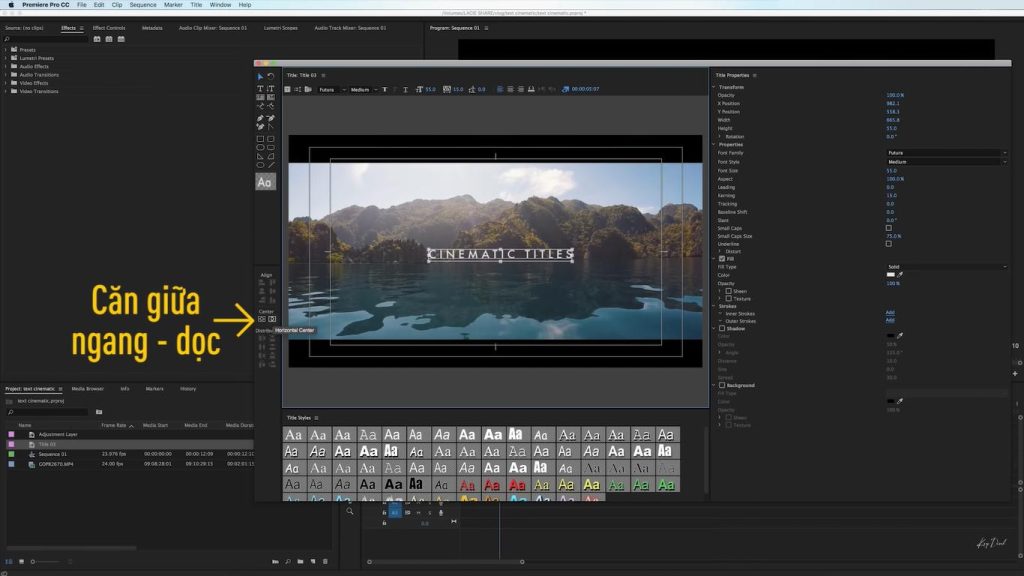1024x576 pixels.
Task: Select the Selection arrow tool in titler
Action: click(x=259, y=76)
